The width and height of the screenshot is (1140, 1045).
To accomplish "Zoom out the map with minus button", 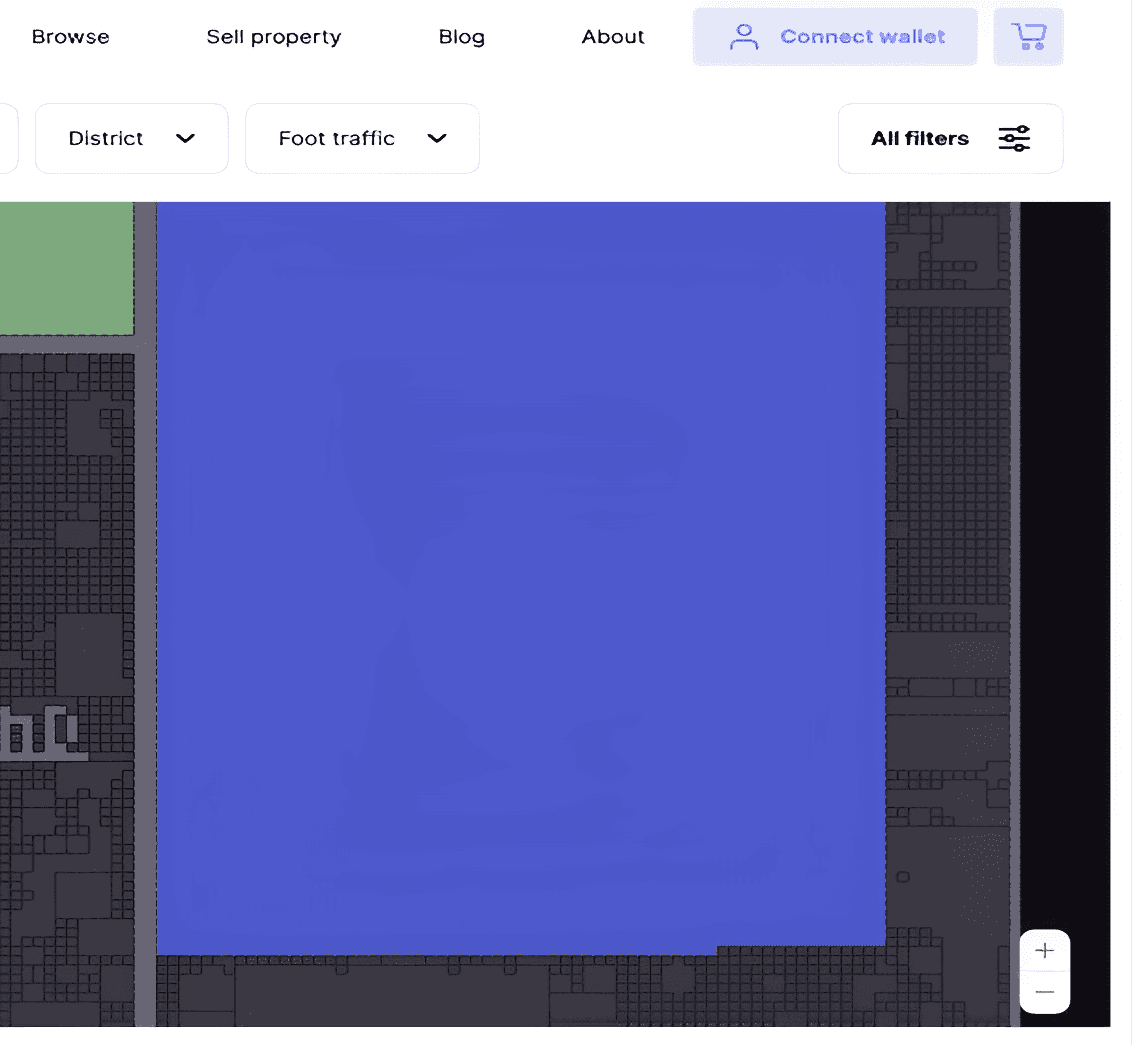I will [x=1045, y=992].
